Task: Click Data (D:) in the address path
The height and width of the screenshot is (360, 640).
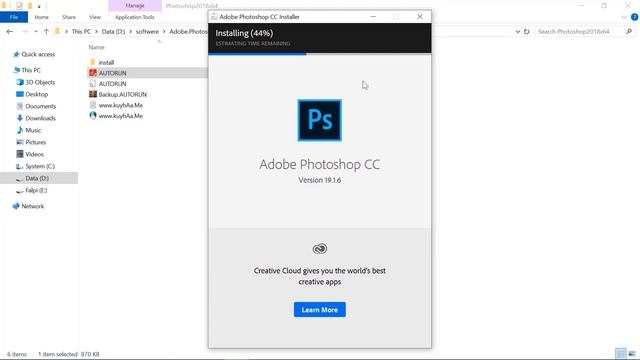Action: pyautogui.click(x=113, y=31)
